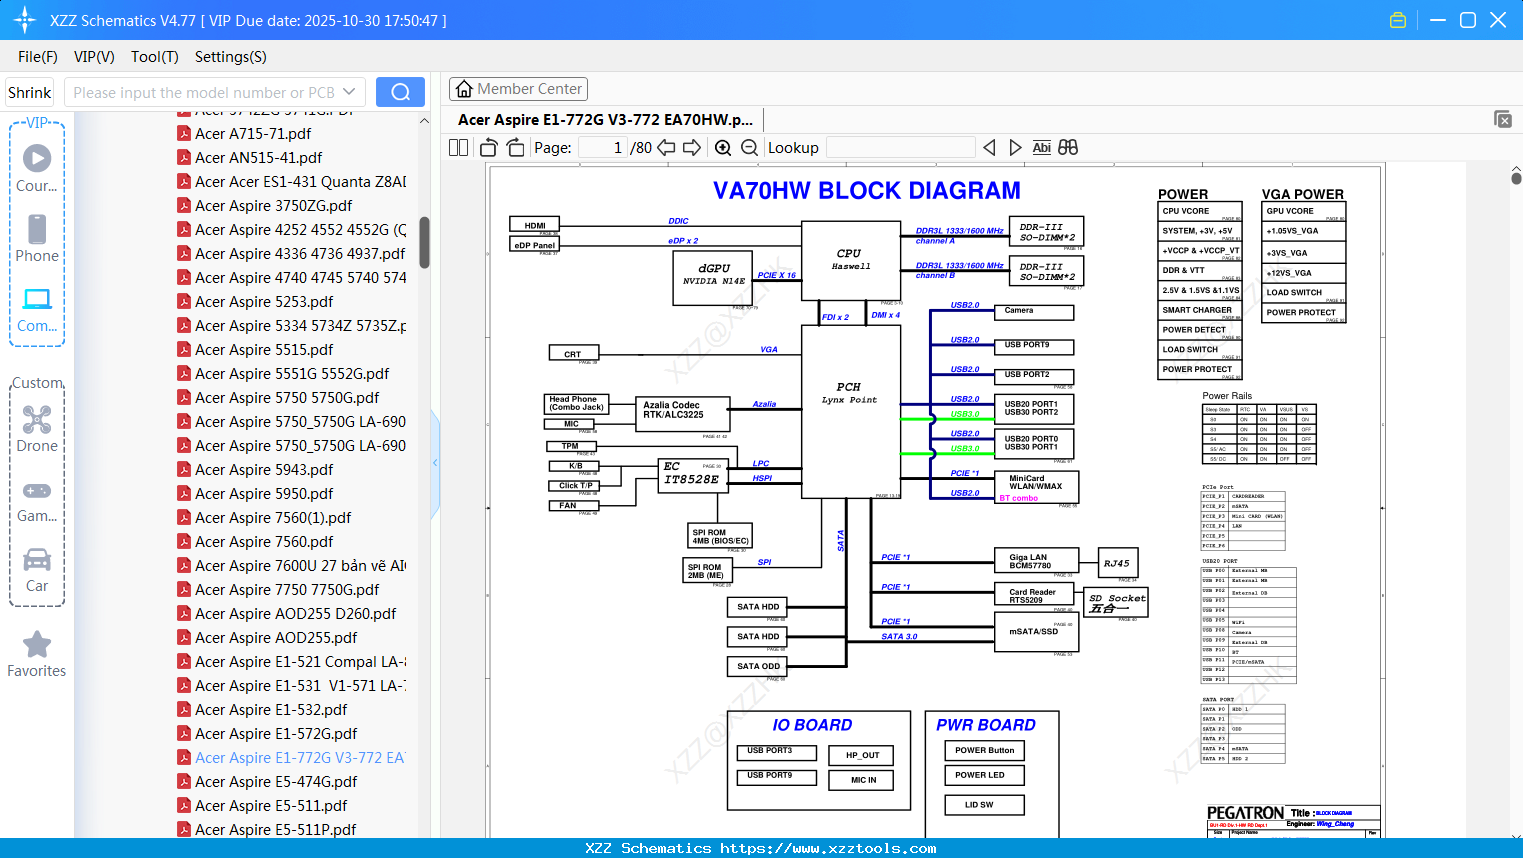Click the Page number input field
This screenshot has width=1523, height=858.
(602, 148)
